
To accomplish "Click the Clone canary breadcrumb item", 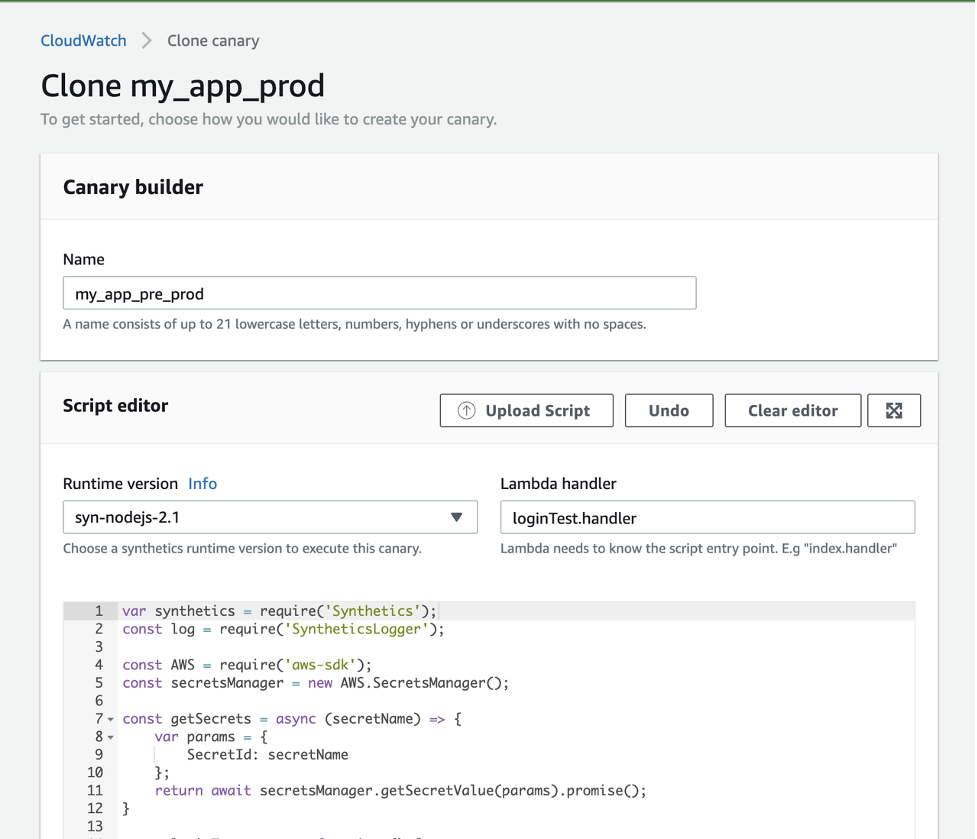I will click(213, 40).
